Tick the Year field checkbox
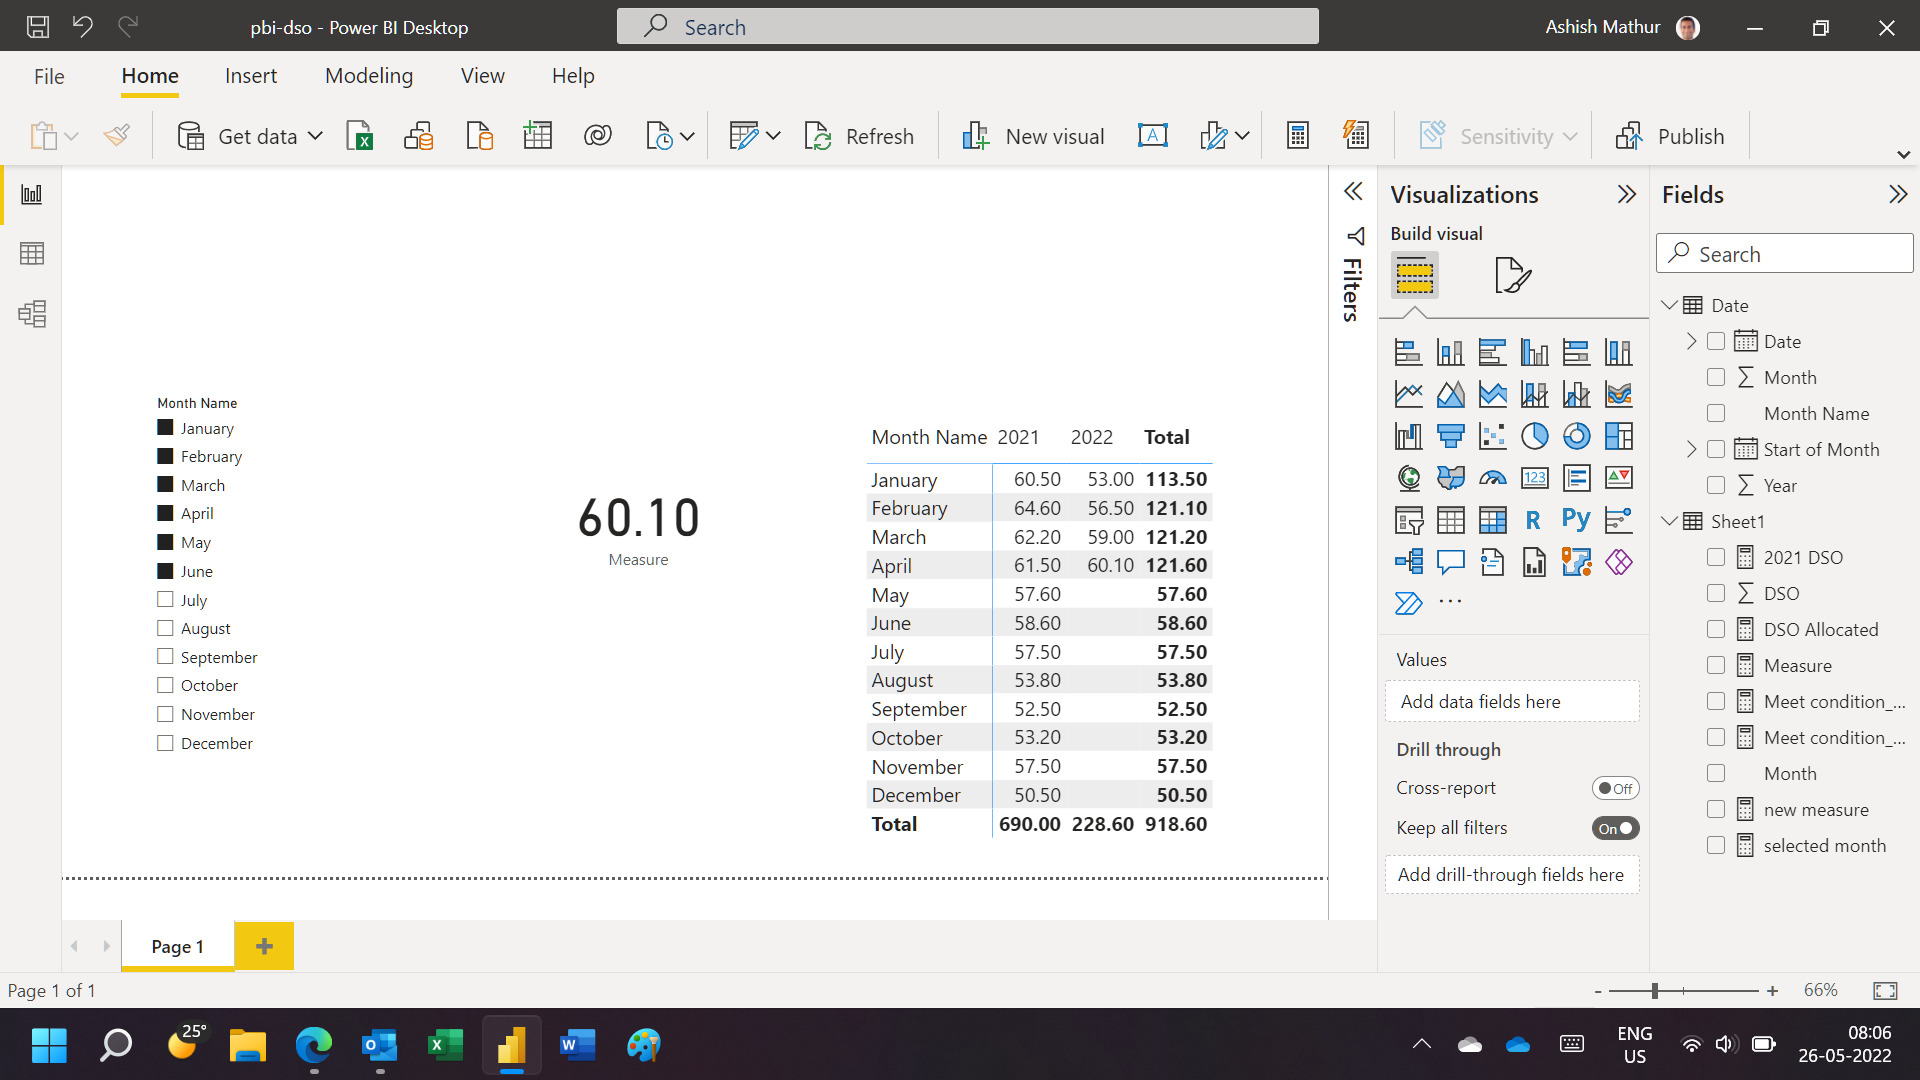The height and width of the screenshot is (1080, 1920). tap(1716, 486)
